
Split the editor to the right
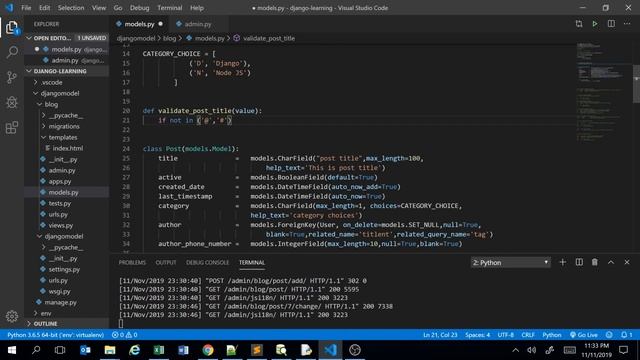[611, 24]
